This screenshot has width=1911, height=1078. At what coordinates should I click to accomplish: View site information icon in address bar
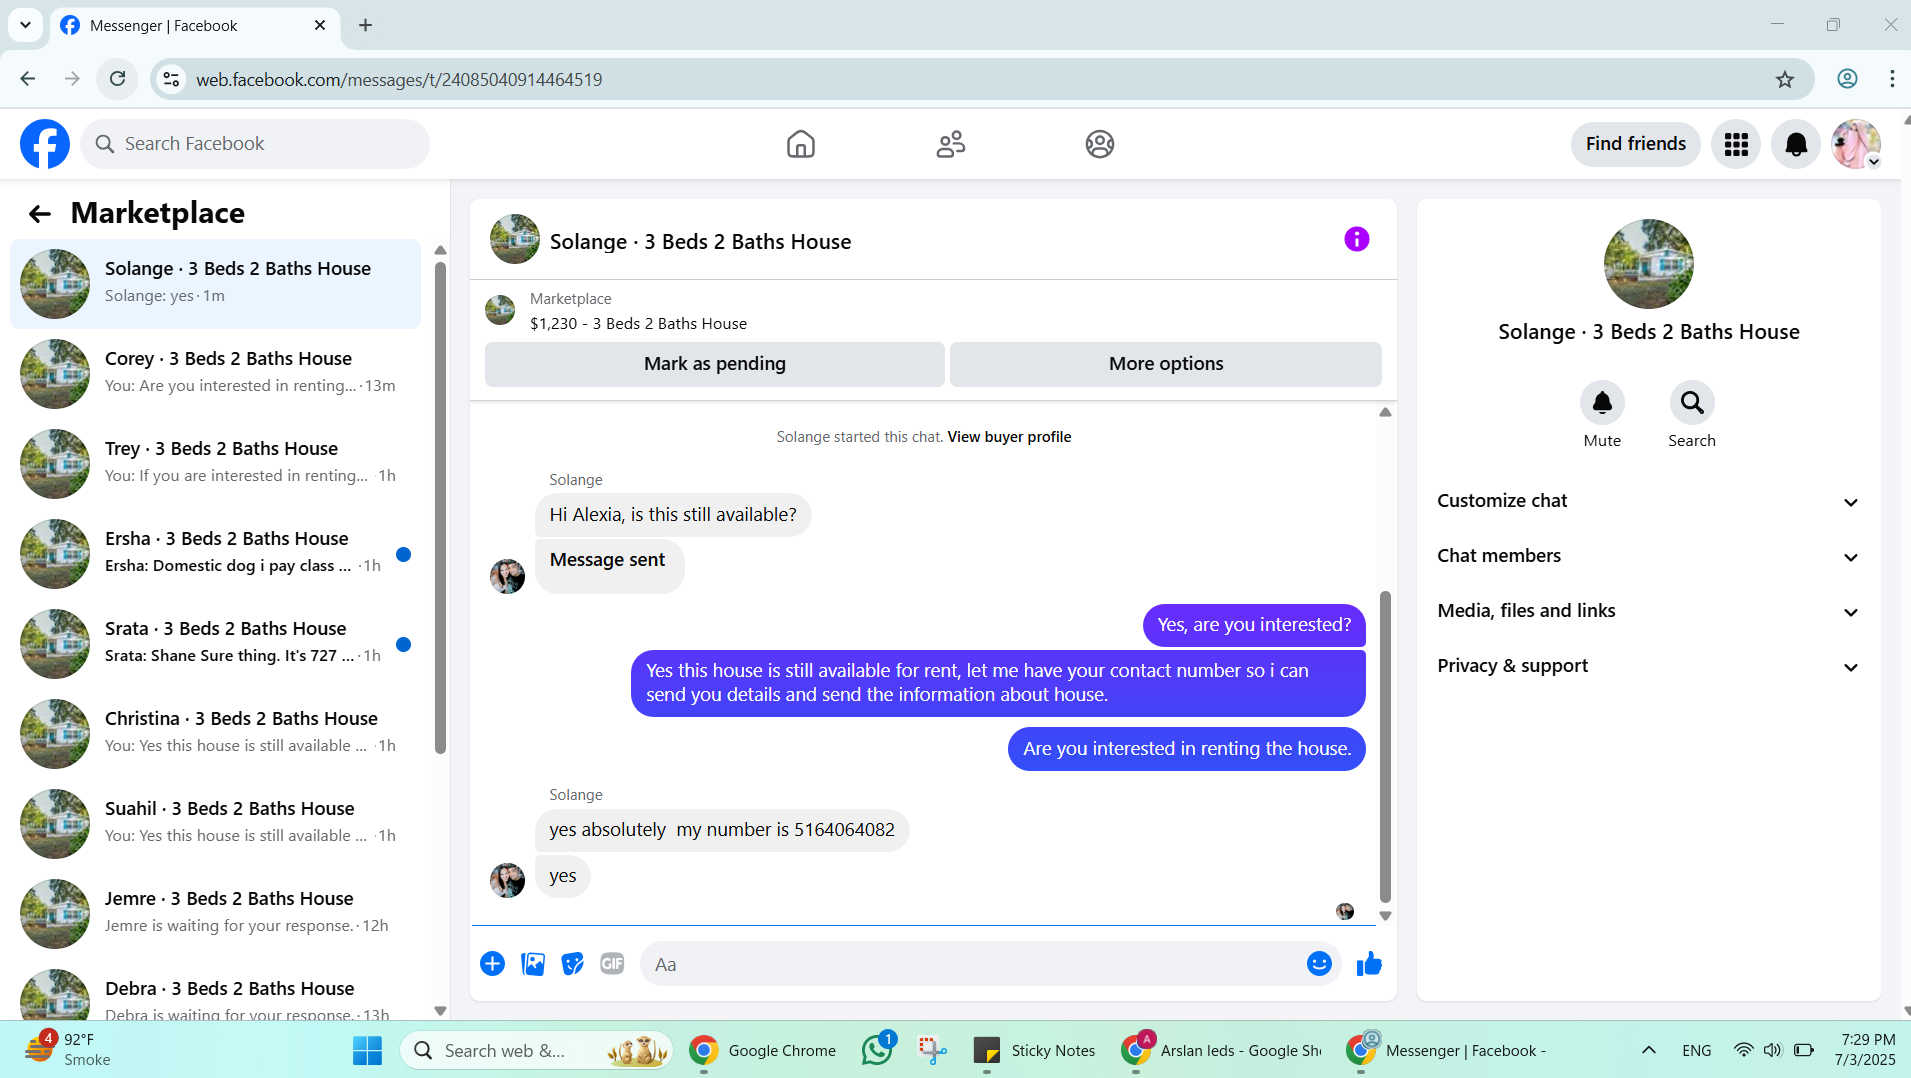(172, 79)
